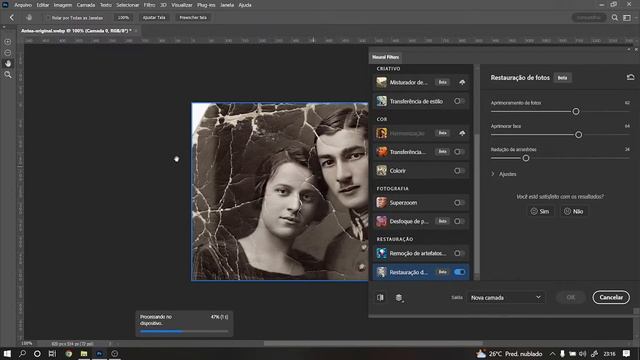Open the Saída Nova camada dropdown
The width and height of the screenshot is (640, 360).
[506, 298]
